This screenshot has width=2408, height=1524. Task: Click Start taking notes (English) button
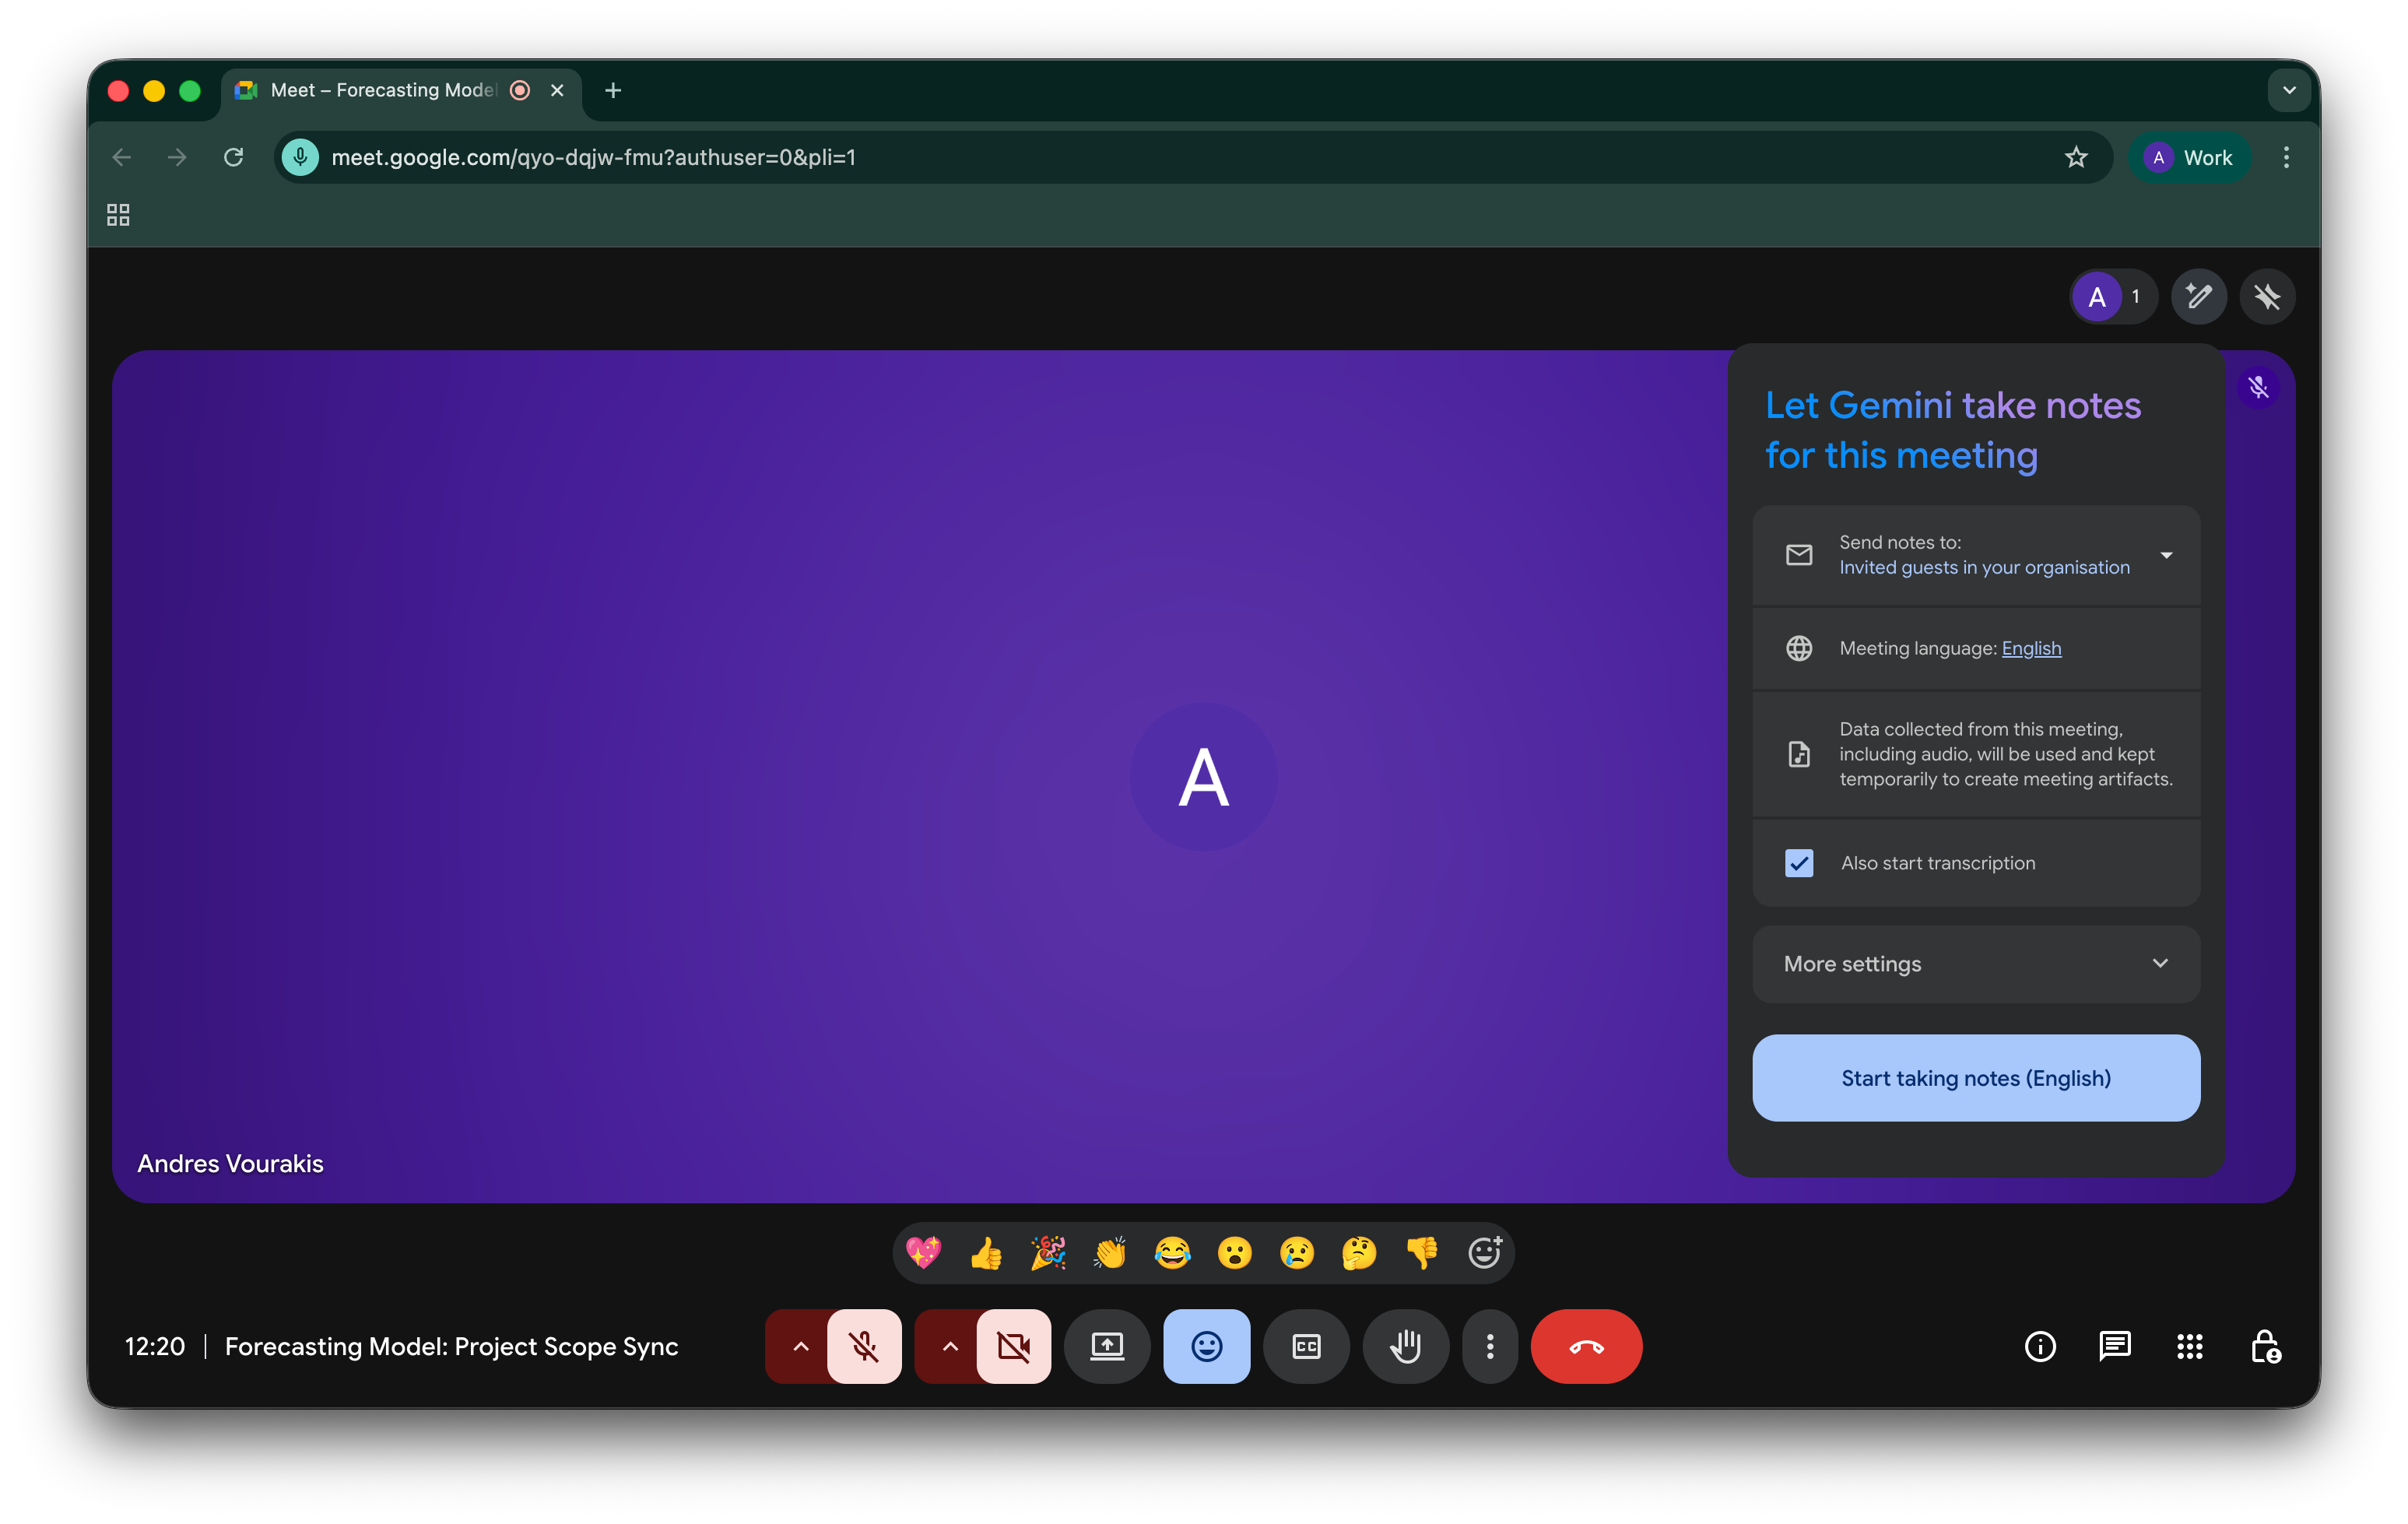1976,1078
